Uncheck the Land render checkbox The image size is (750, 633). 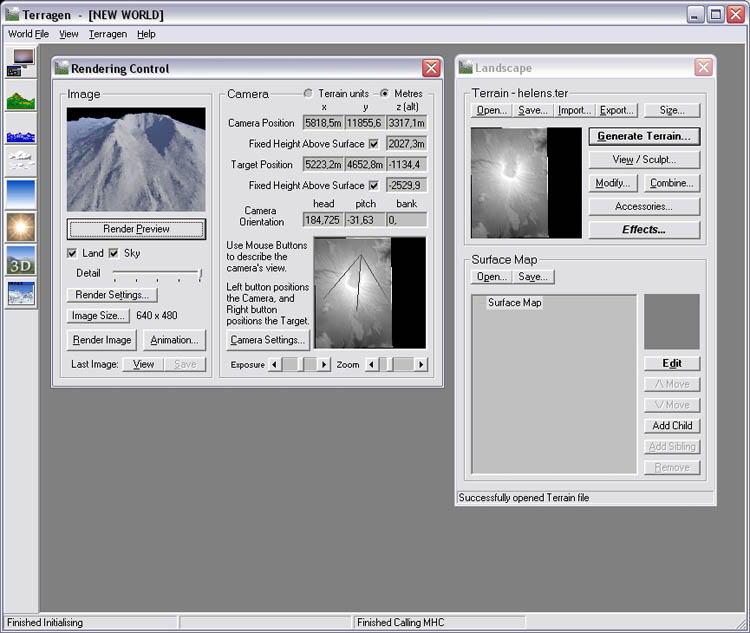pos(72,253)
